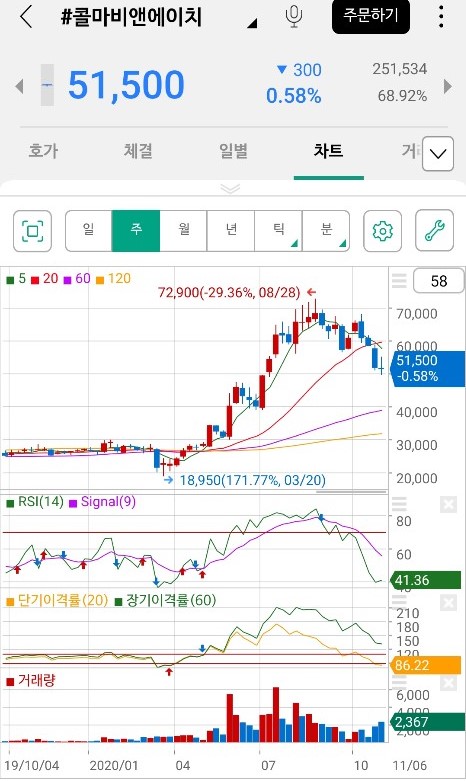
Task: Expand the tab list chevron
Action: (x=438, y=154)
